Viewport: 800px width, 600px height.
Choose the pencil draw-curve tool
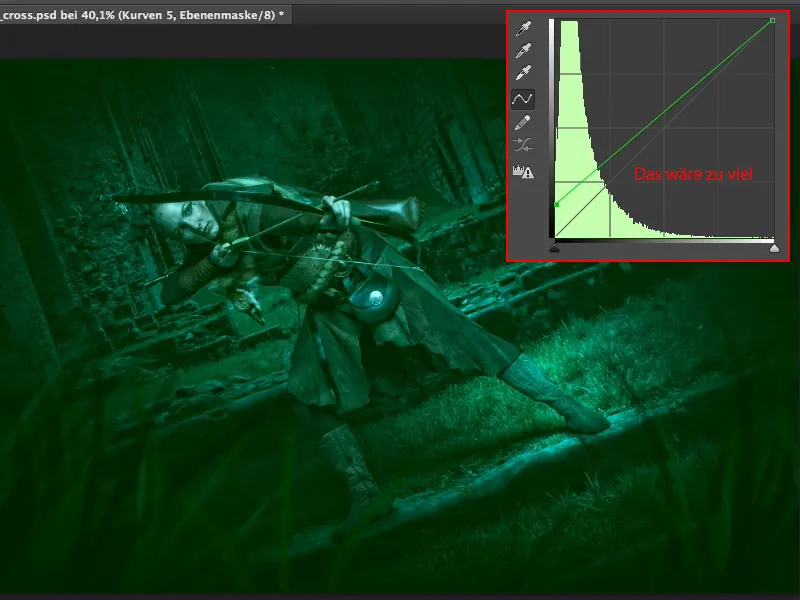point(523,122)
